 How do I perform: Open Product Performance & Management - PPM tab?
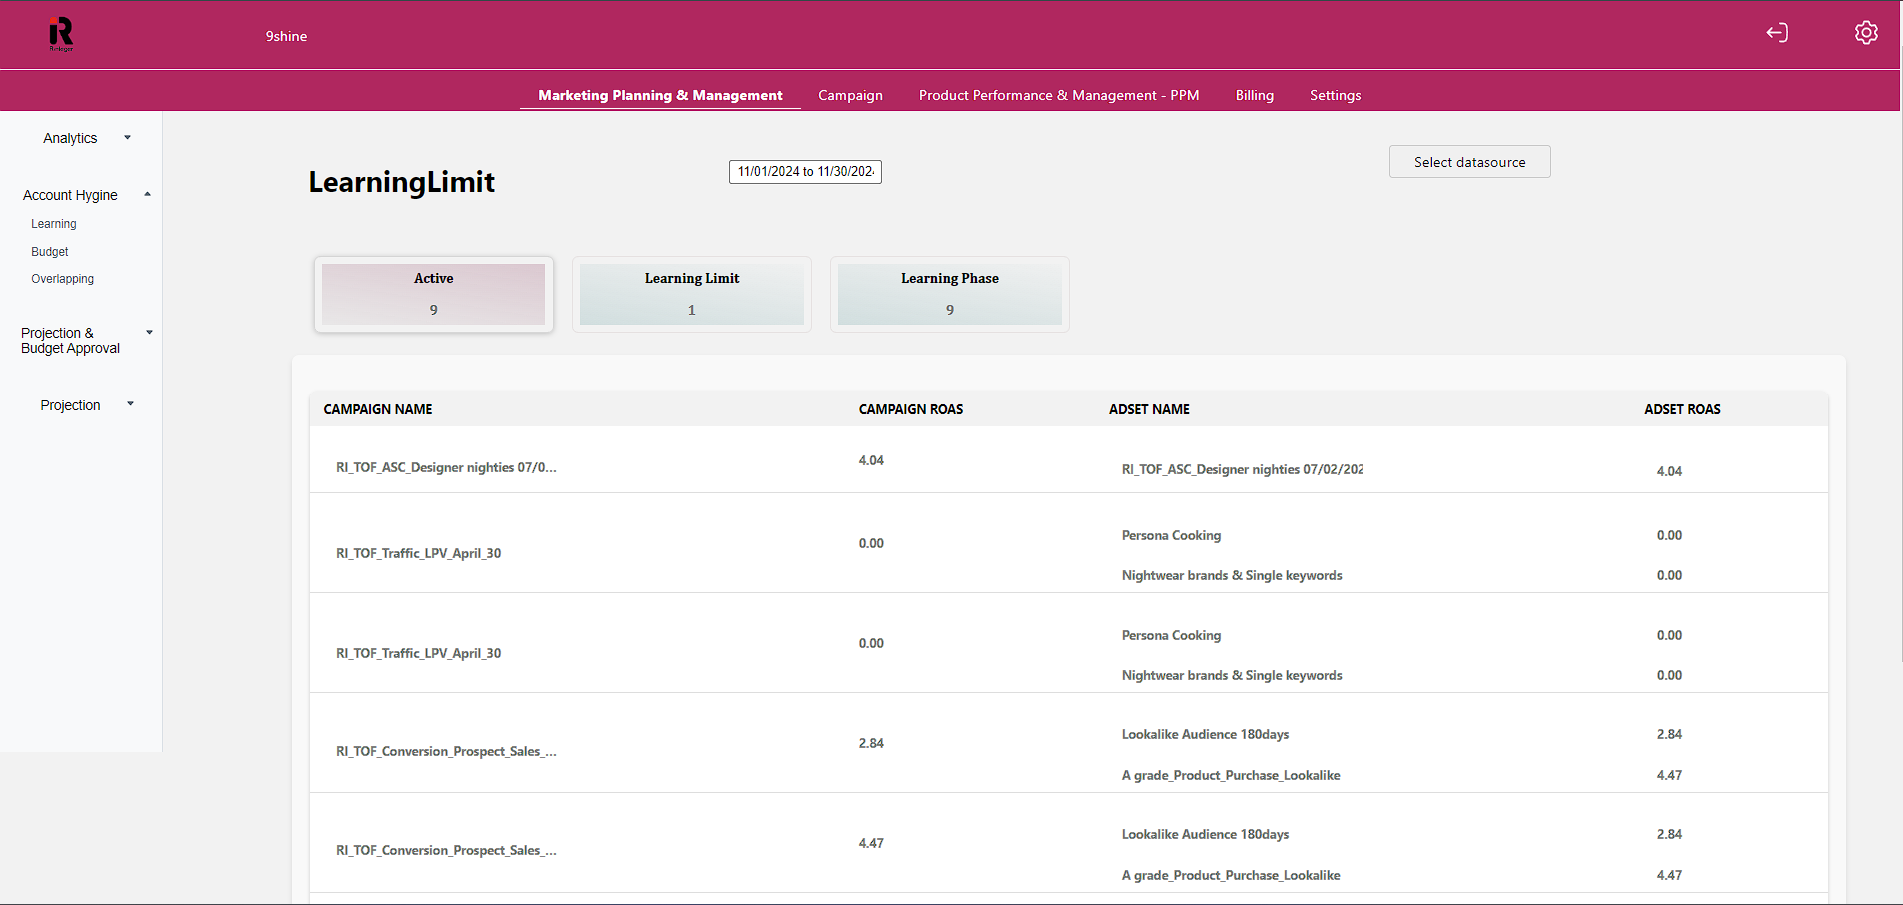(1059, 95)
